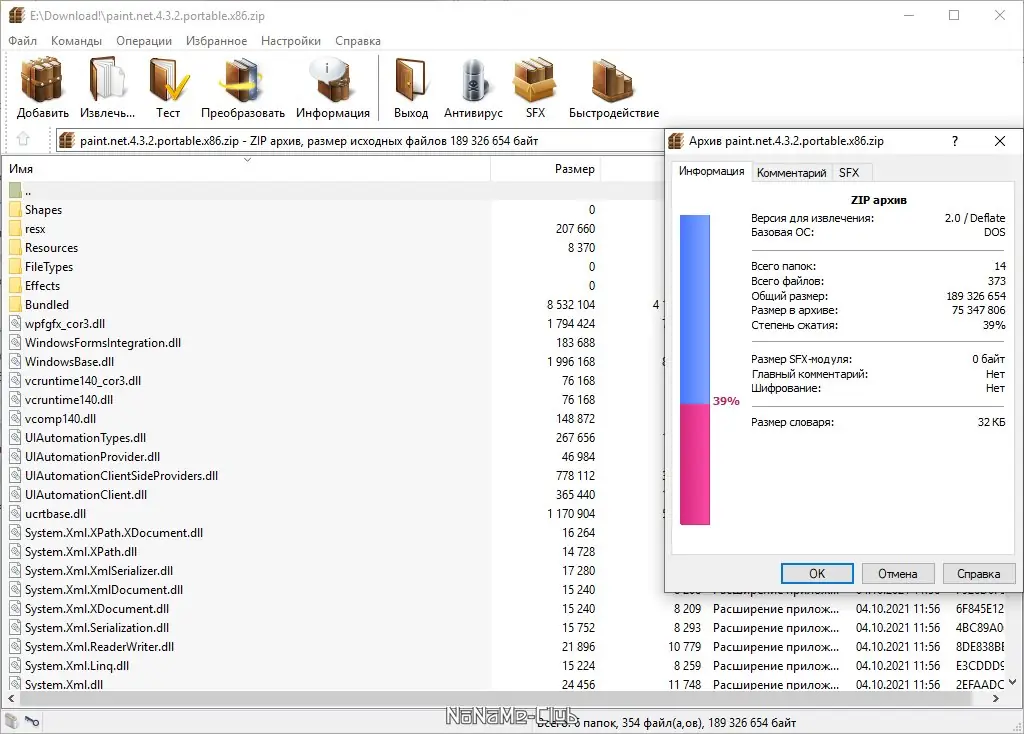Sort by the Размер column header
1024x734 pixels.
pos(545,168)
